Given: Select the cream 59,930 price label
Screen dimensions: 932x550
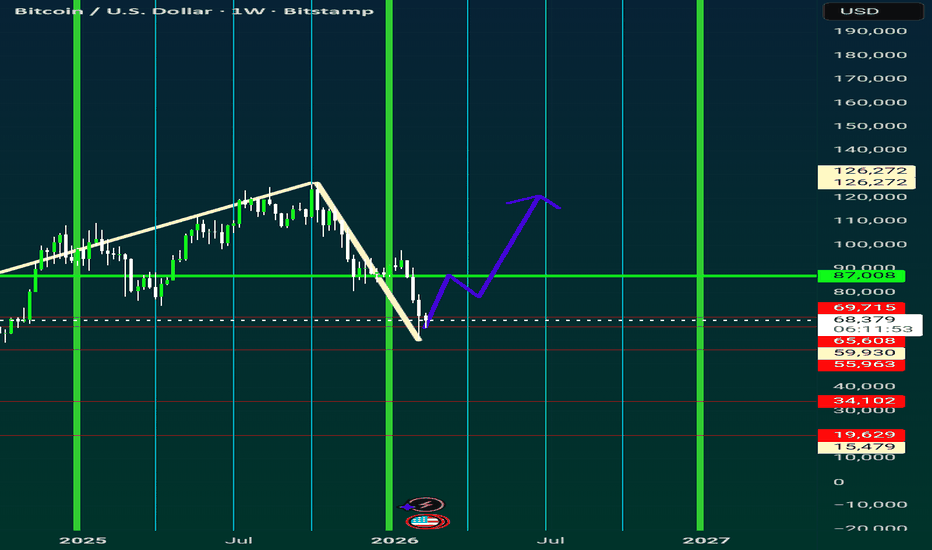Looking at the screenshot, I should (x=861, y=353).
